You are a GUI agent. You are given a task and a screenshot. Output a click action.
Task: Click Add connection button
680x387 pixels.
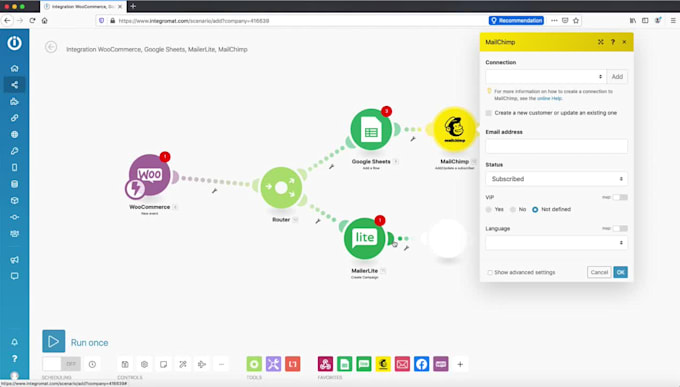[x=617, y=77]
